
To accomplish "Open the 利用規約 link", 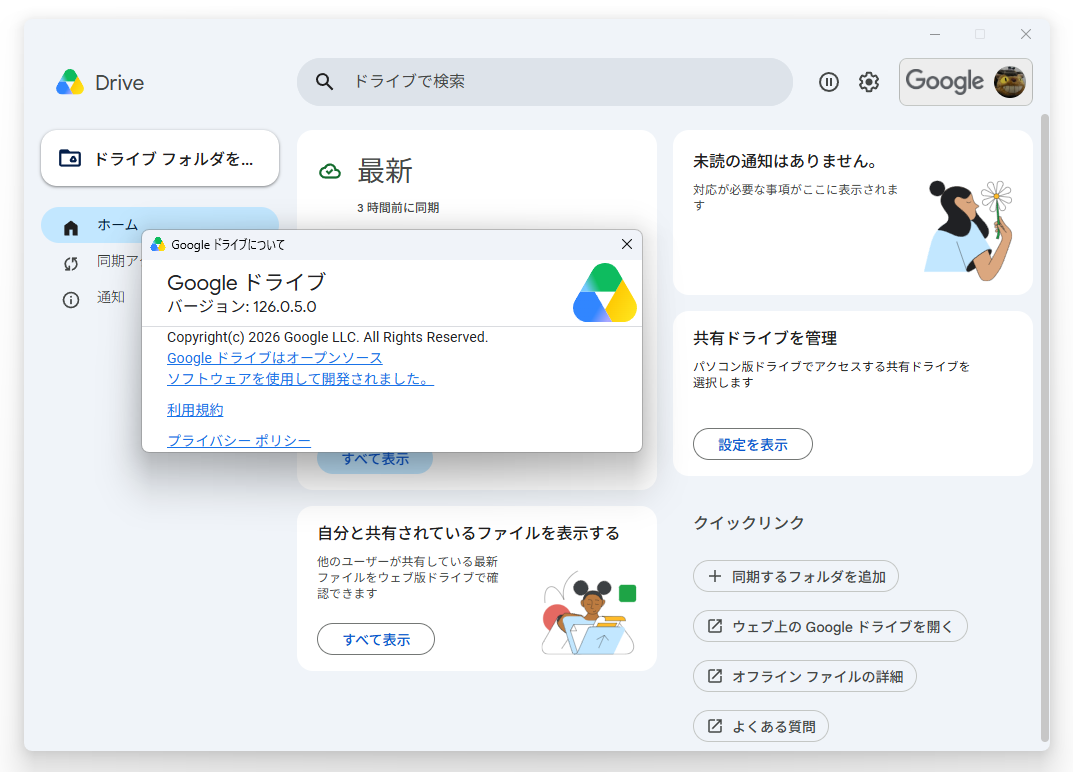I will click(x=195, y=410).
